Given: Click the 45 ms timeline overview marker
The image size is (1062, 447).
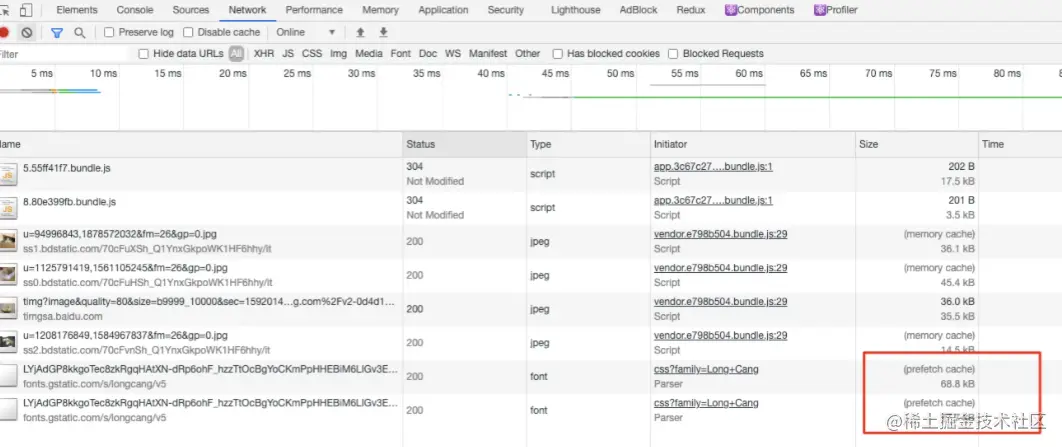Looking at the screenshot, I should coord(555,73).
